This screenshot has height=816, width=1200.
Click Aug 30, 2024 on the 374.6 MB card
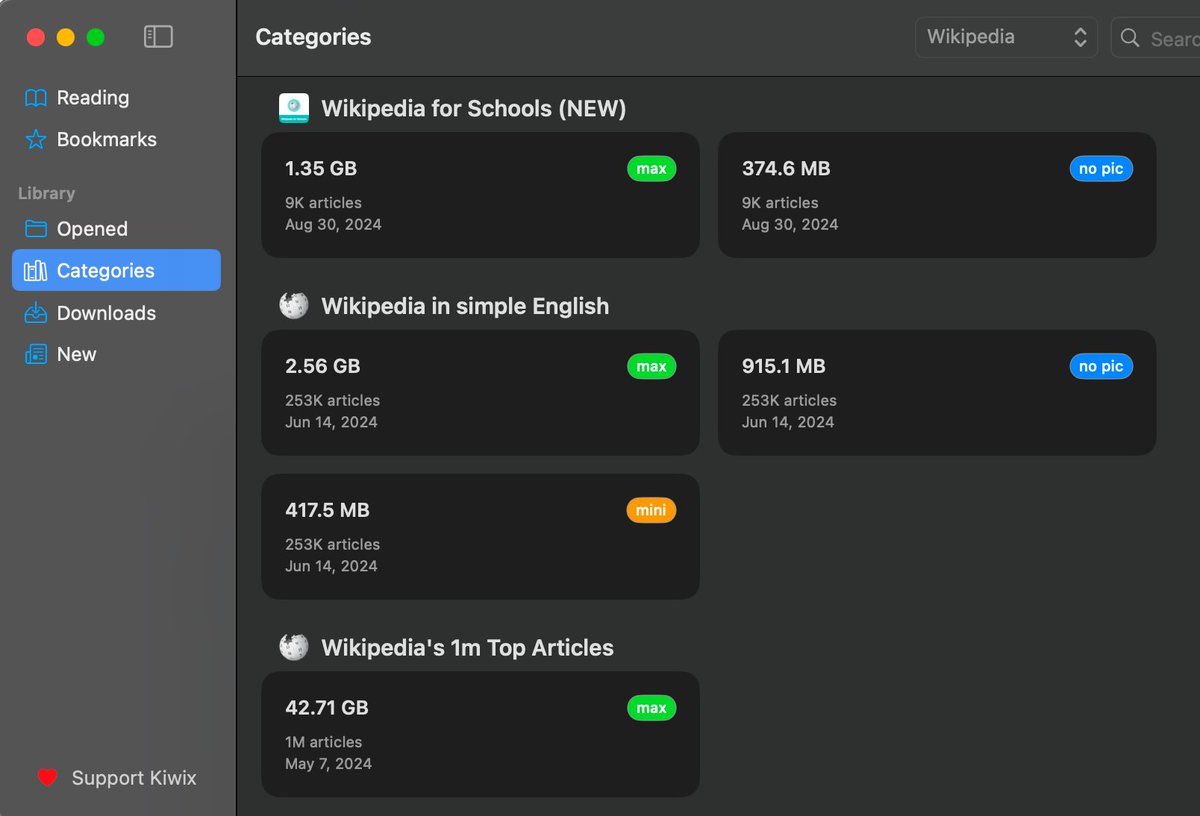click(790, 225)
